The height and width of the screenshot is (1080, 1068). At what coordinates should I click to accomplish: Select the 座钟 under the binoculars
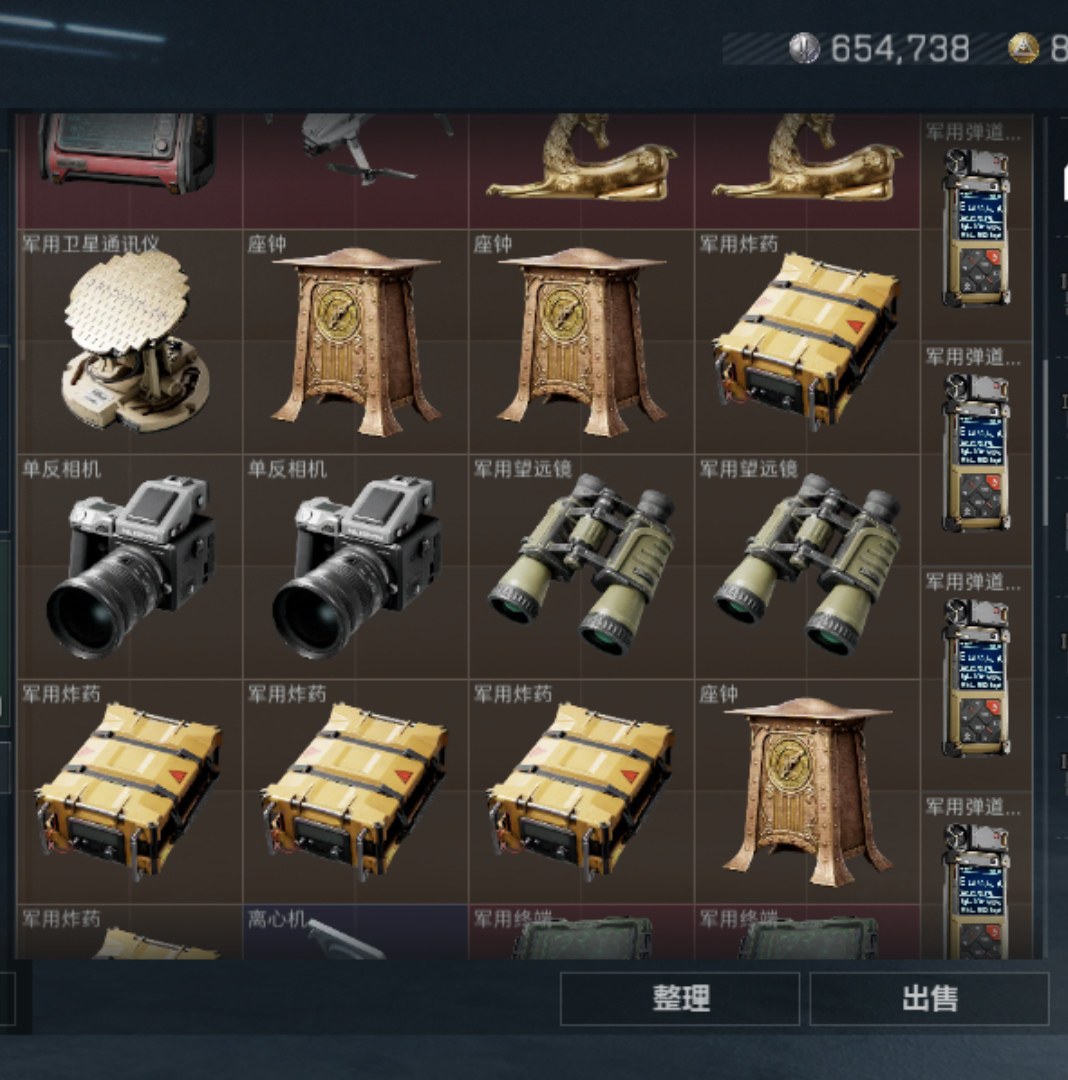(808, 791)
